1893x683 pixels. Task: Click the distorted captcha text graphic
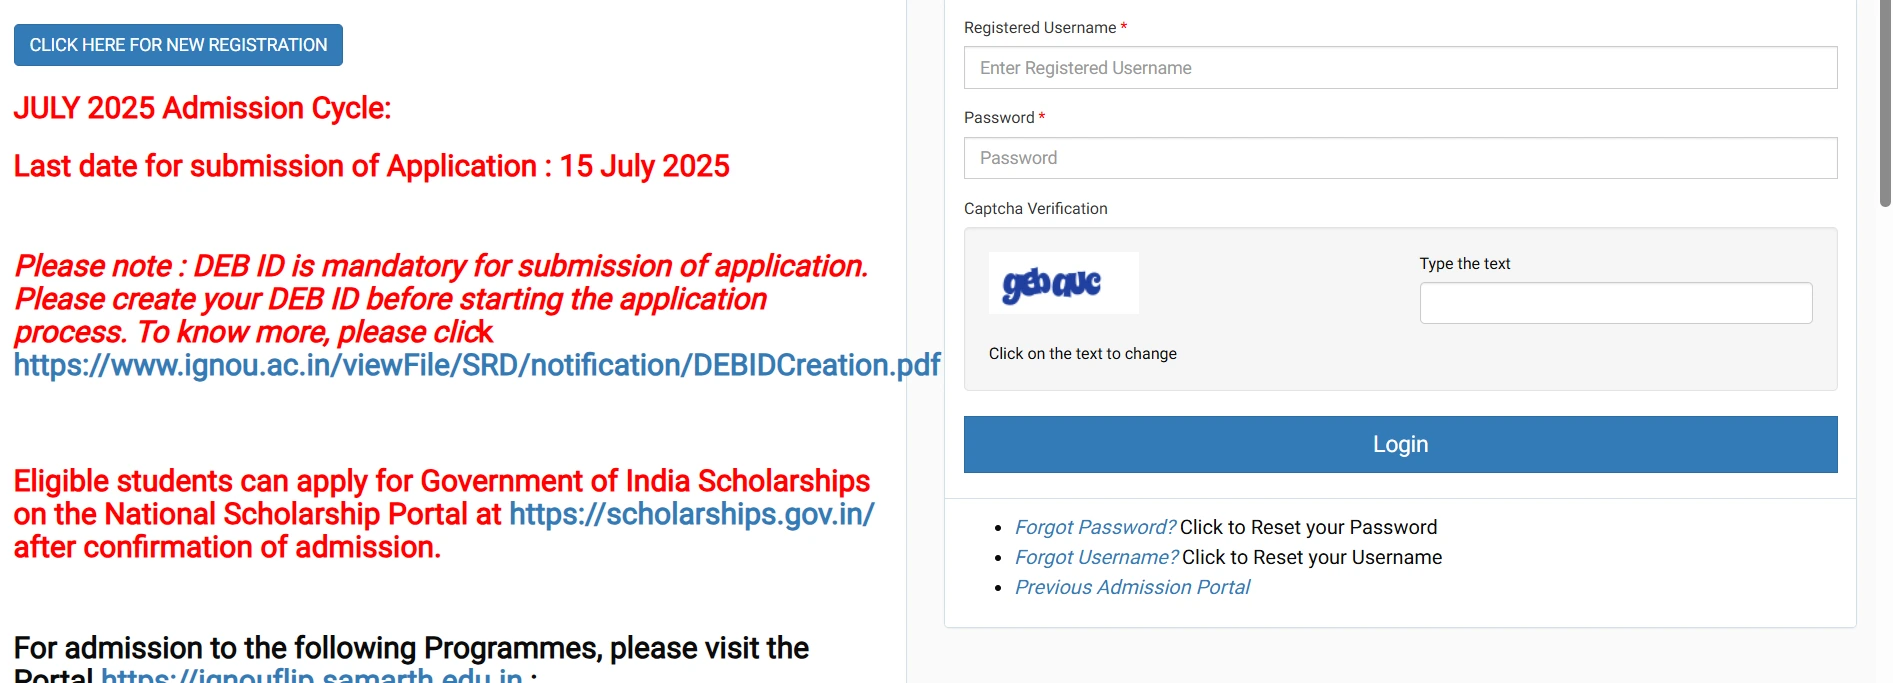coord(1063,282)
